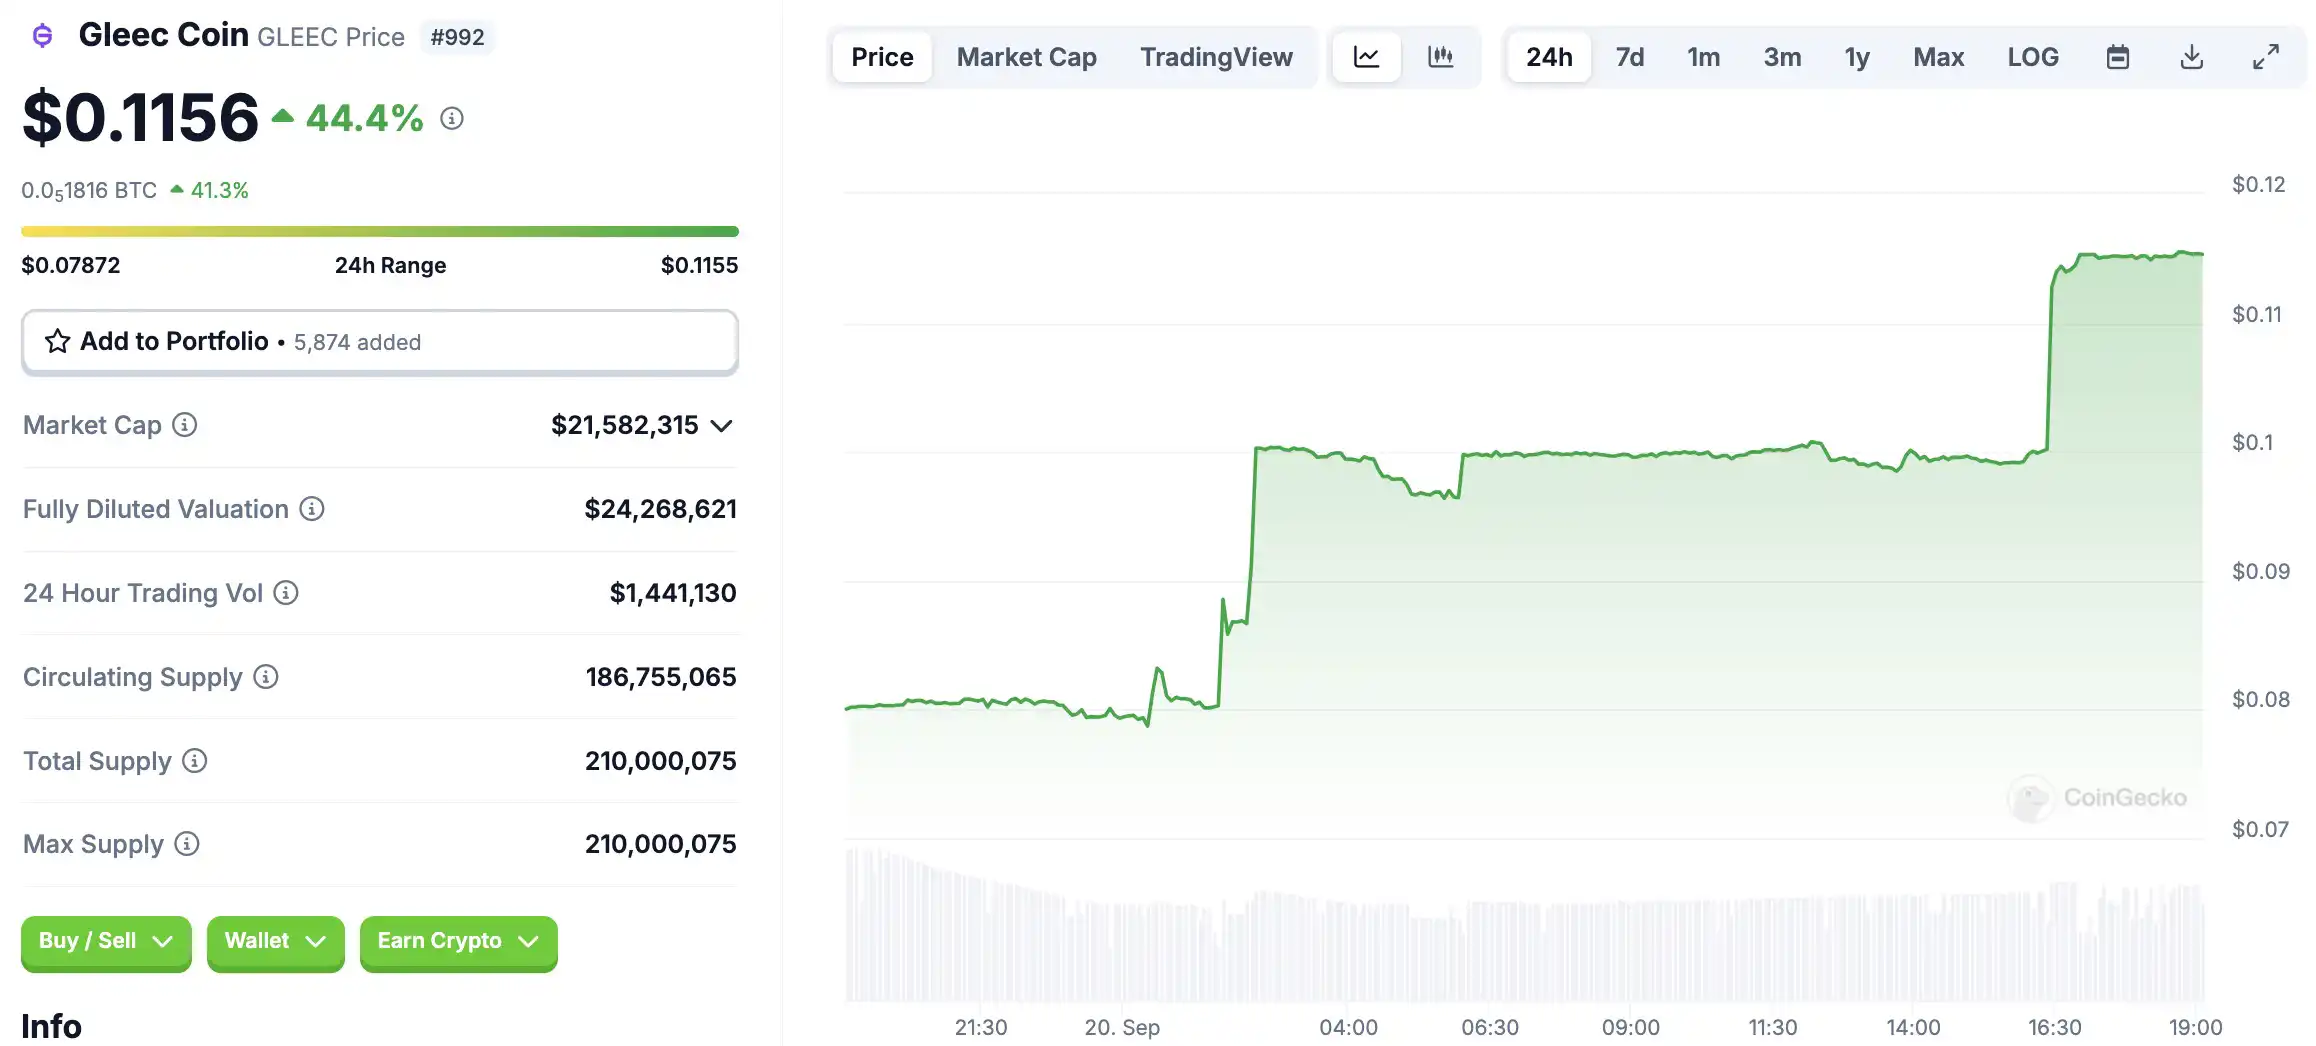Switch to the line chart view icon

(x=1366, y=57)
